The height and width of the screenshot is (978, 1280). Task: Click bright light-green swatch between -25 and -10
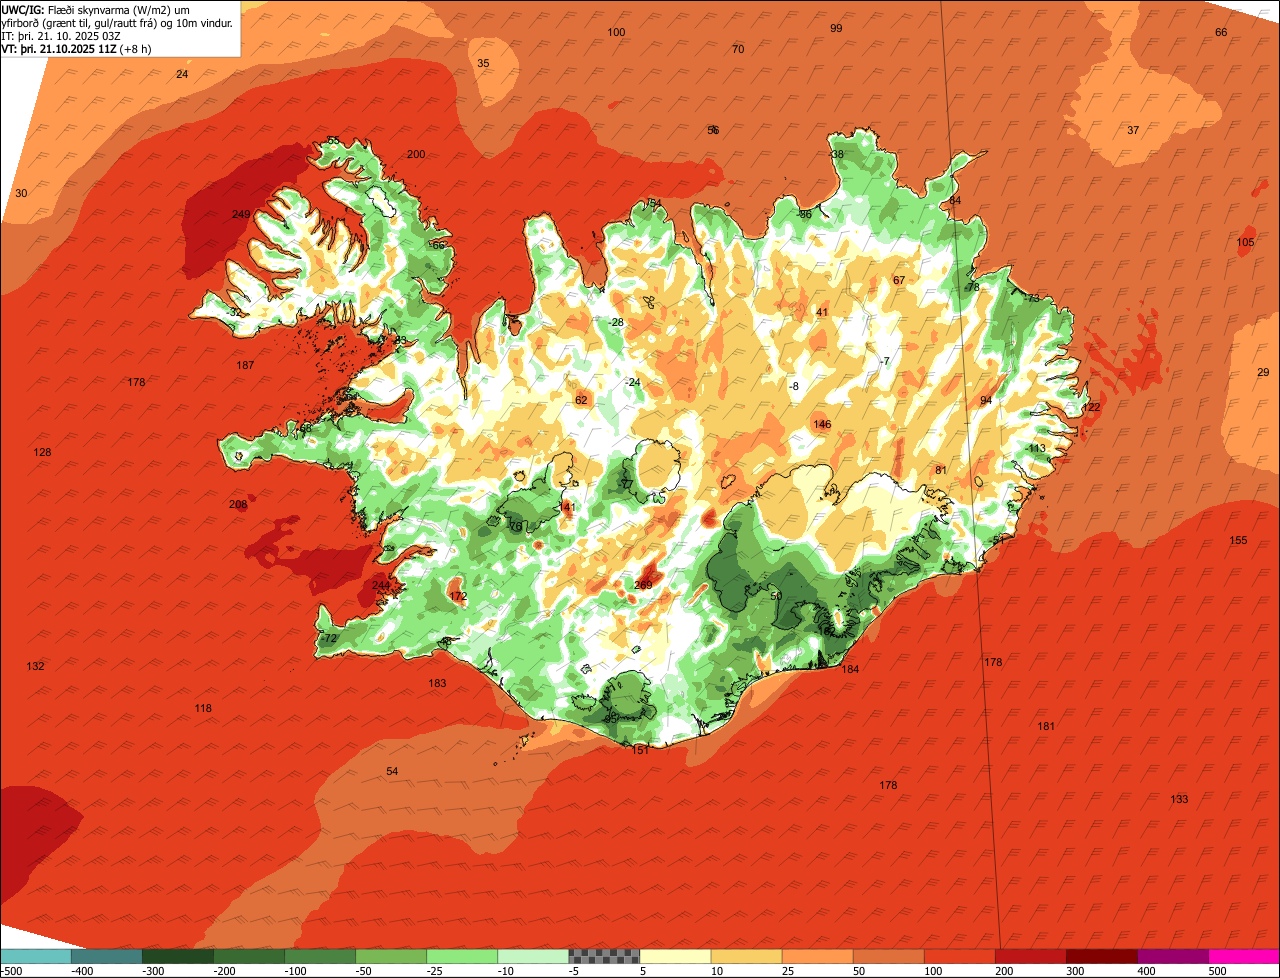pyautogui.click(x=461, y=957)
